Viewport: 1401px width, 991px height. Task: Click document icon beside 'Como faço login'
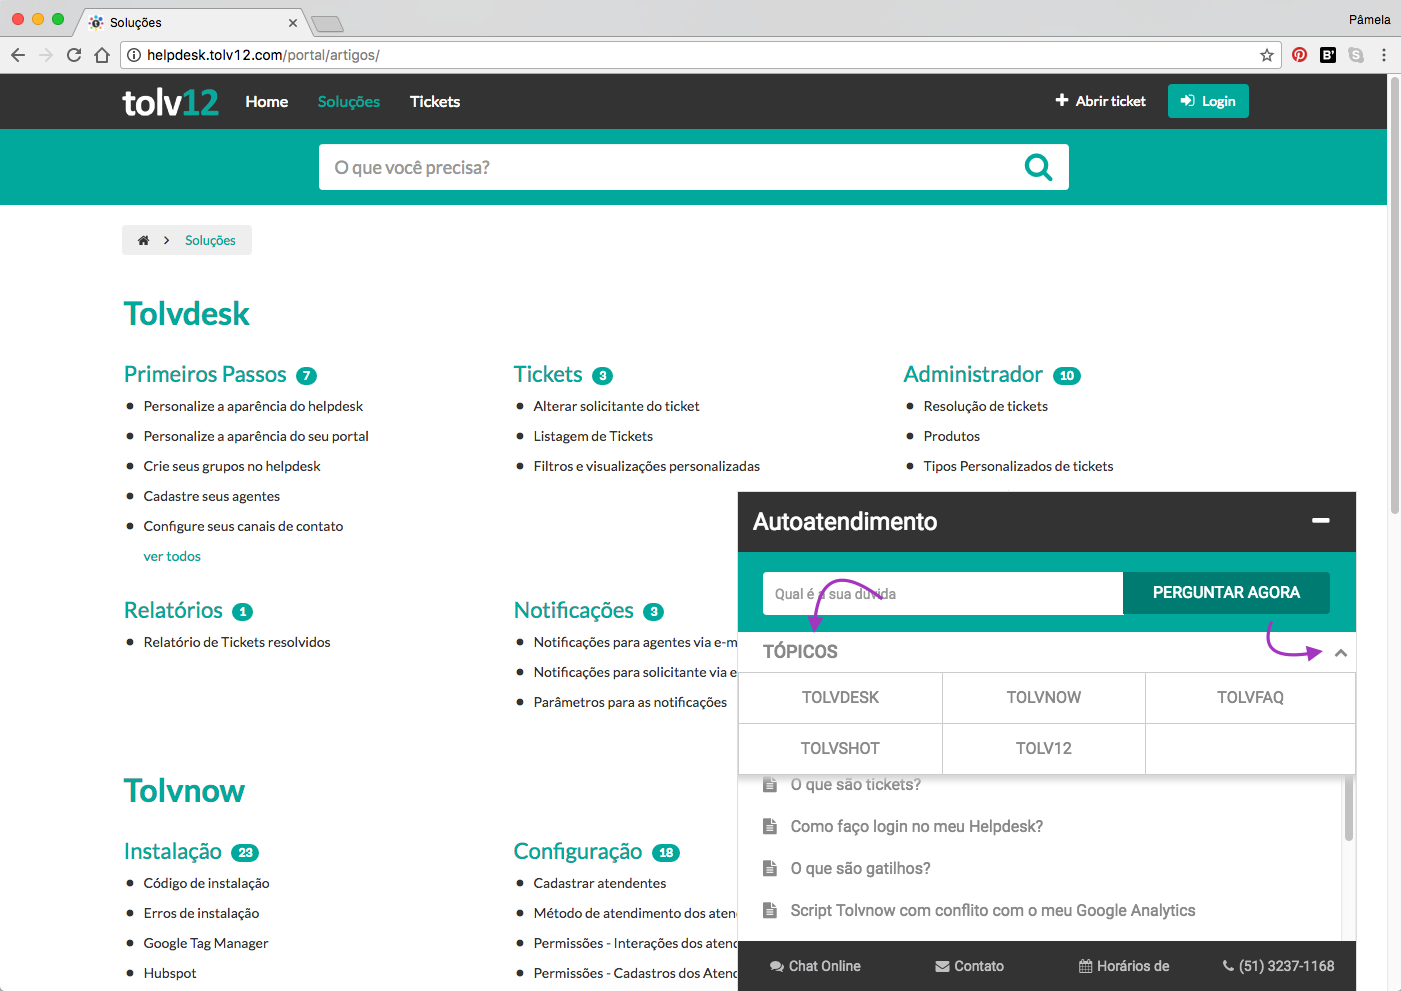pyautogui.click(x=769, y=826)
